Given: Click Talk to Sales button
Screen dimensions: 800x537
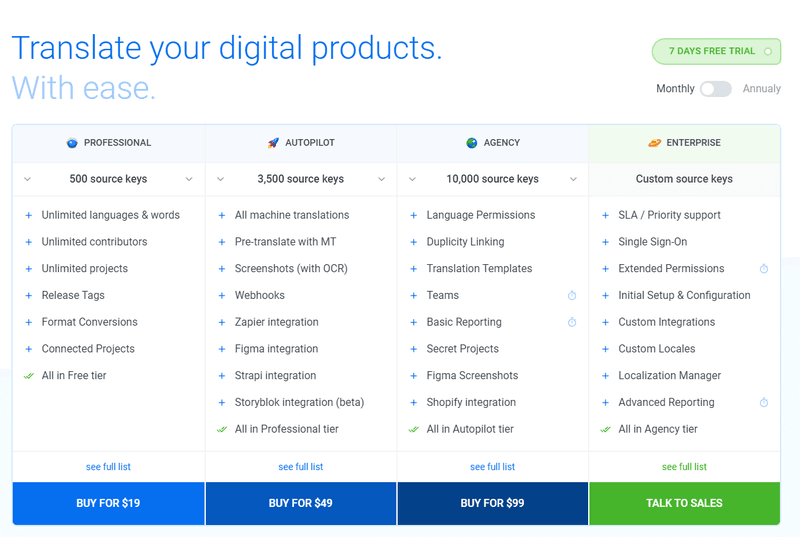Looking at the screenshot, I should coord(684,503).
